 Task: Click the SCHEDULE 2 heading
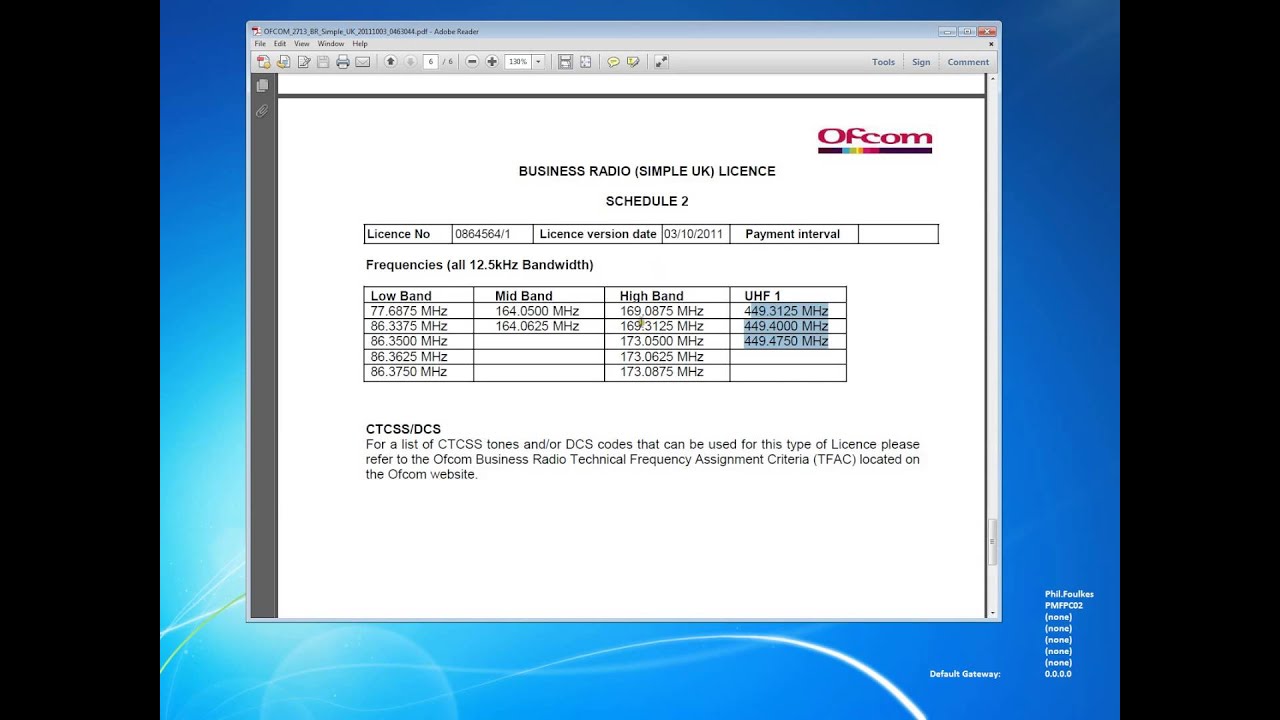pyautogui.click(x=647, y=201)
